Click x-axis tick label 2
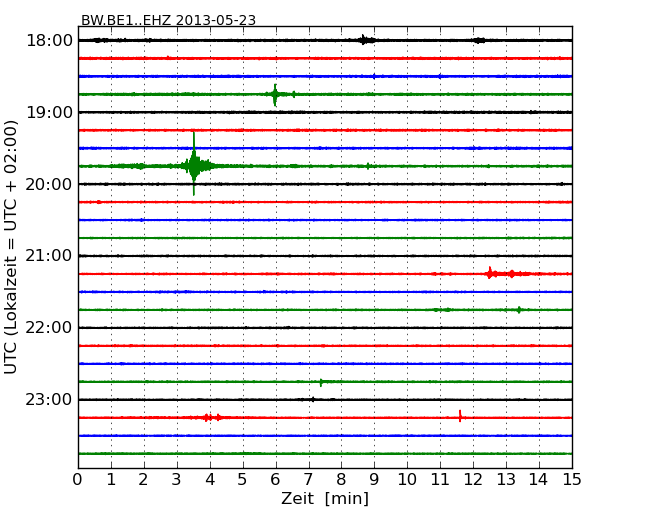This screenshot has width=650, height=520. (143, 480)
